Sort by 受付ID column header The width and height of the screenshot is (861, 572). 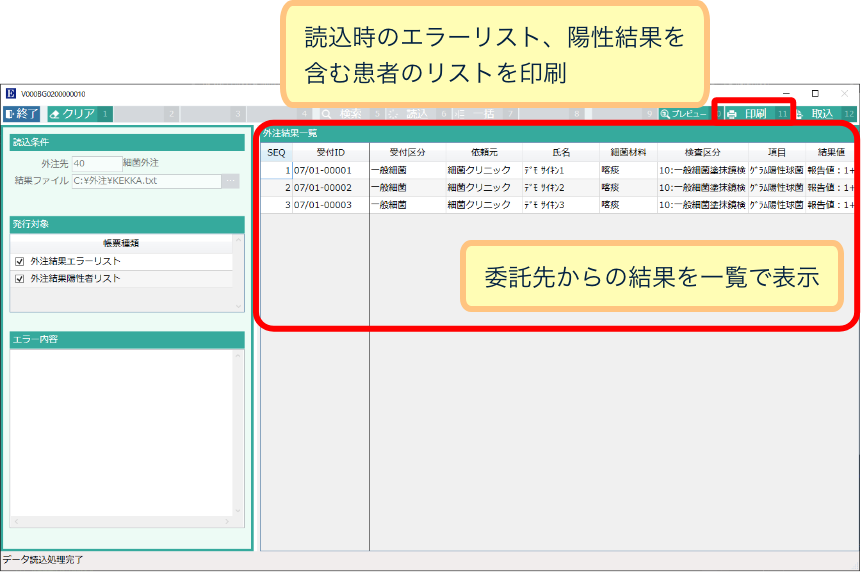click(330, 152)
